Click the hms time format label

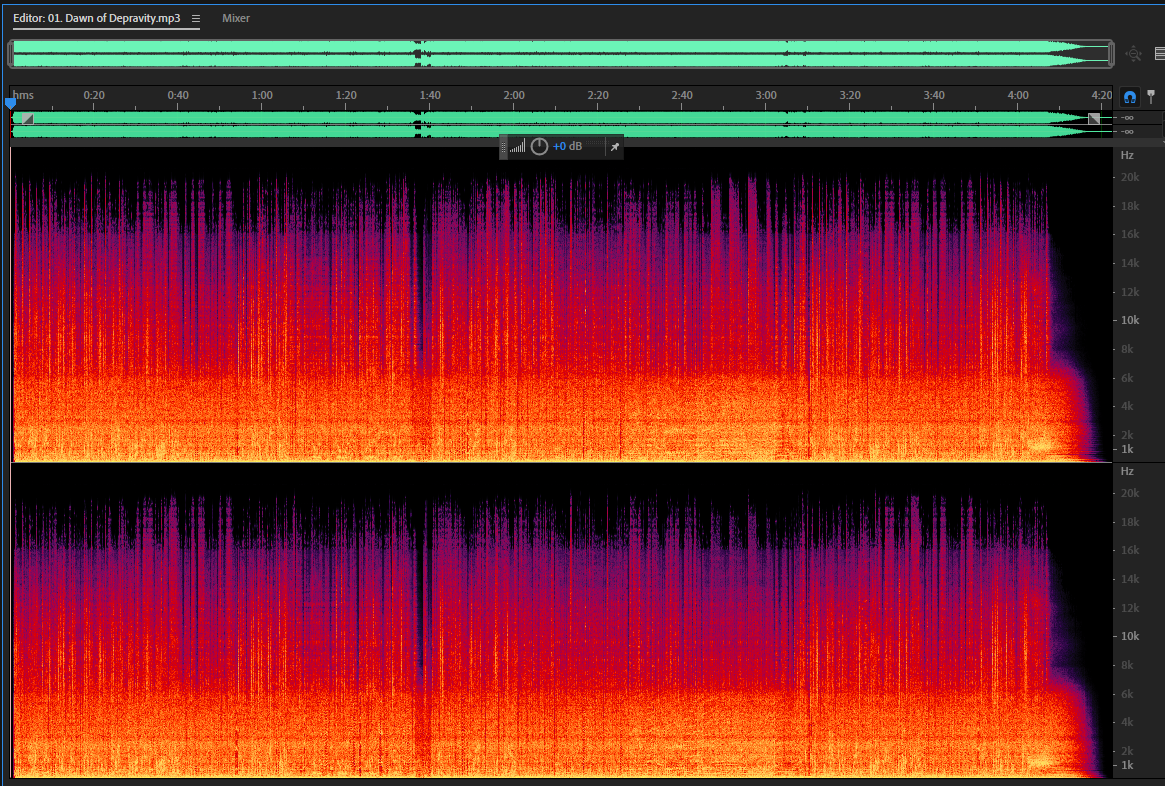[x=23, y=95]
